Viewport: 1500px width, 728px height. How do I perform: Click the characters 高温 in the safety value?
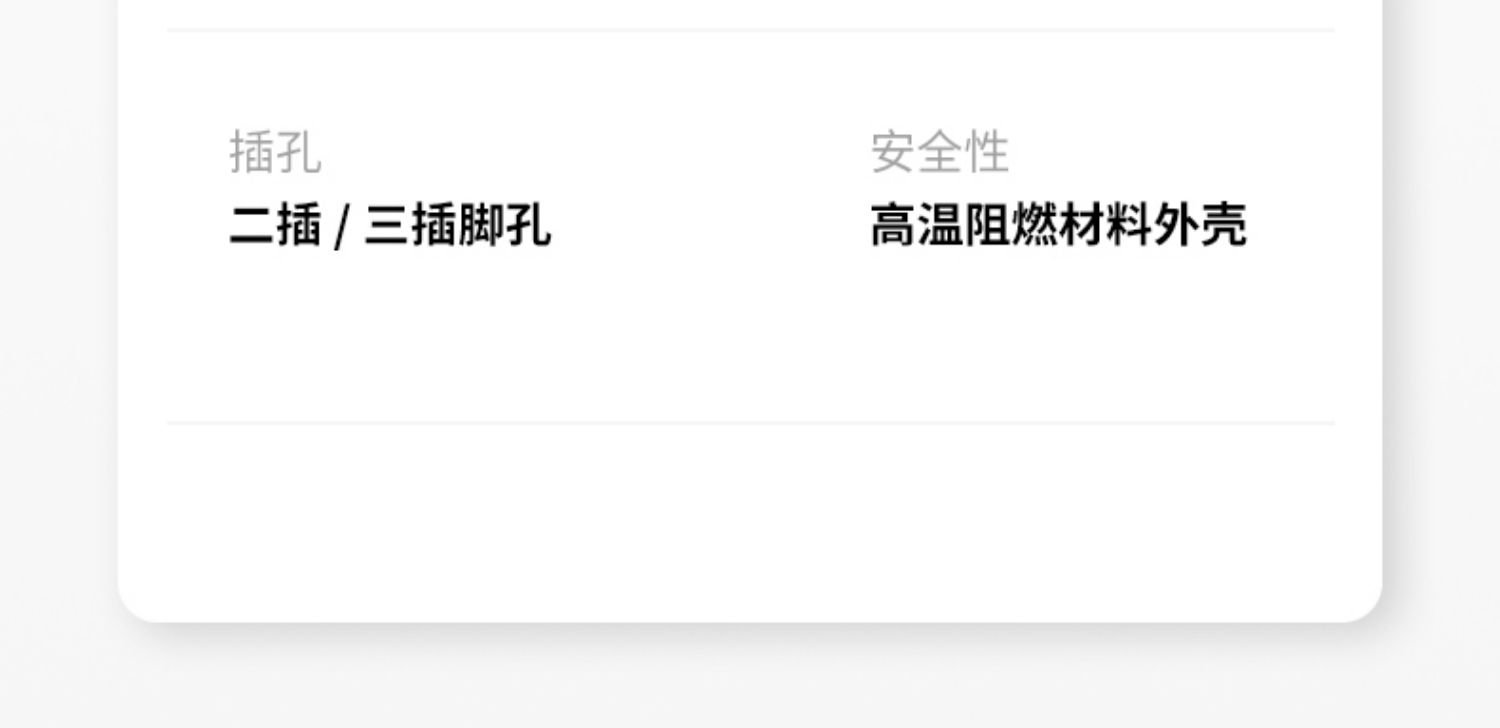[x=917, y=225]
